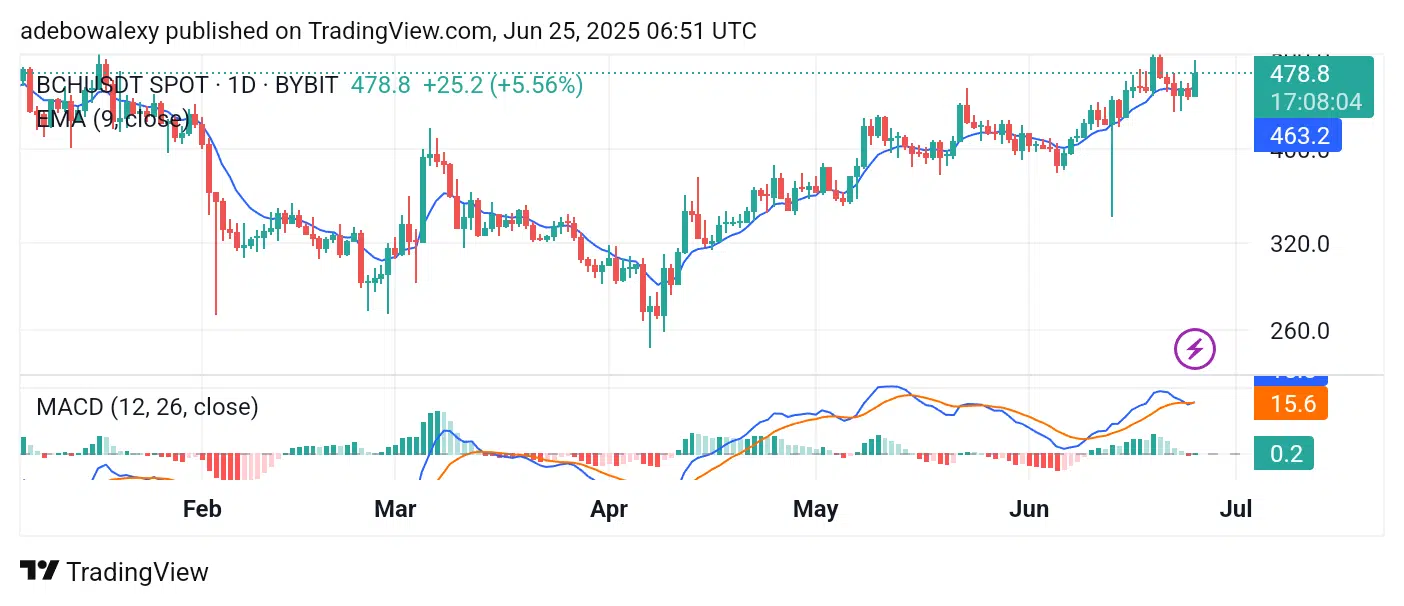This screenshot has height=606, width=1404.
Task: Click the 260.0 price scale level
Action: point(1300,330)
